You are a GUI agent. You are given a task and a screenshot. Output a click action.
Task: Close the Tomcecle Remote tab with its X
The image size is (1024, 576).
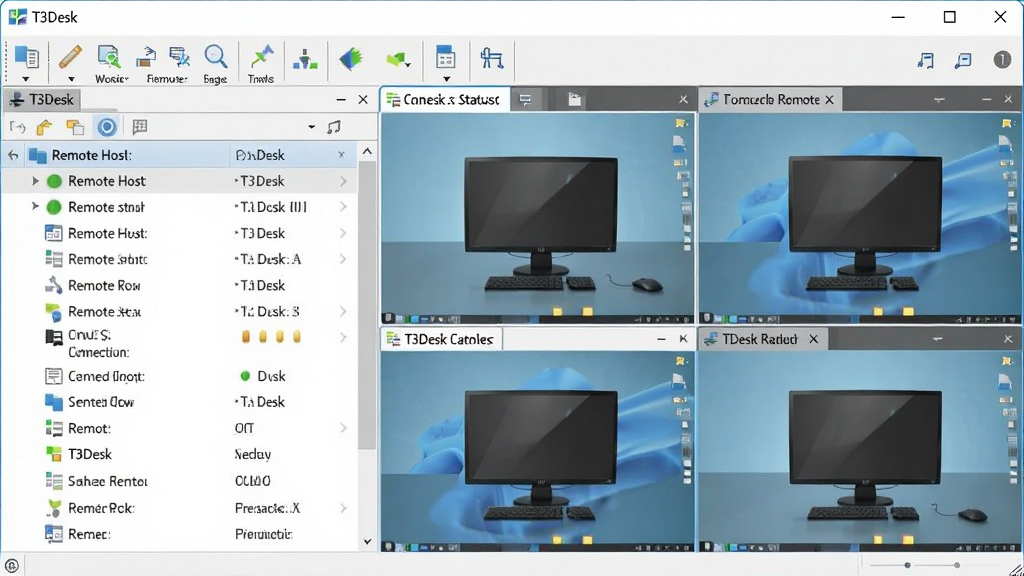pyautogui.click(x=829, y=100)
